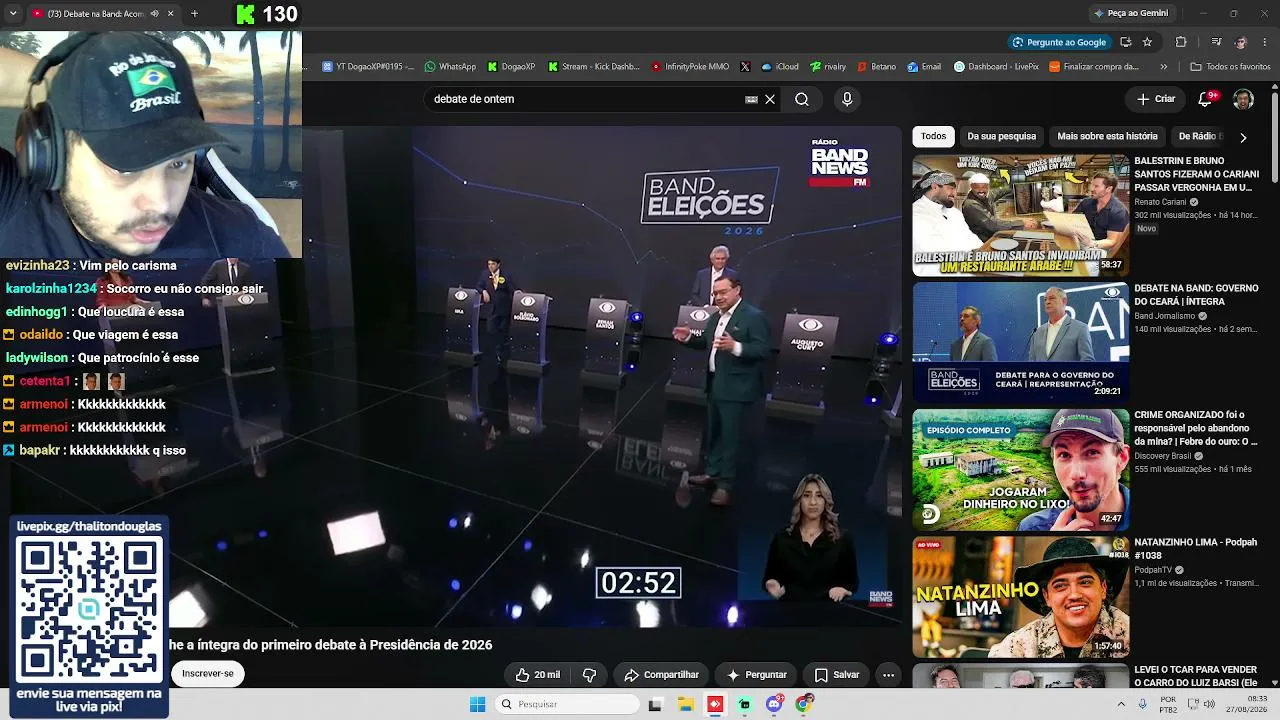The width and height of the screenshot is (1280, 720).
Task: Open the browser extensions puzzle icon
Action: [x=1181, y=42]
